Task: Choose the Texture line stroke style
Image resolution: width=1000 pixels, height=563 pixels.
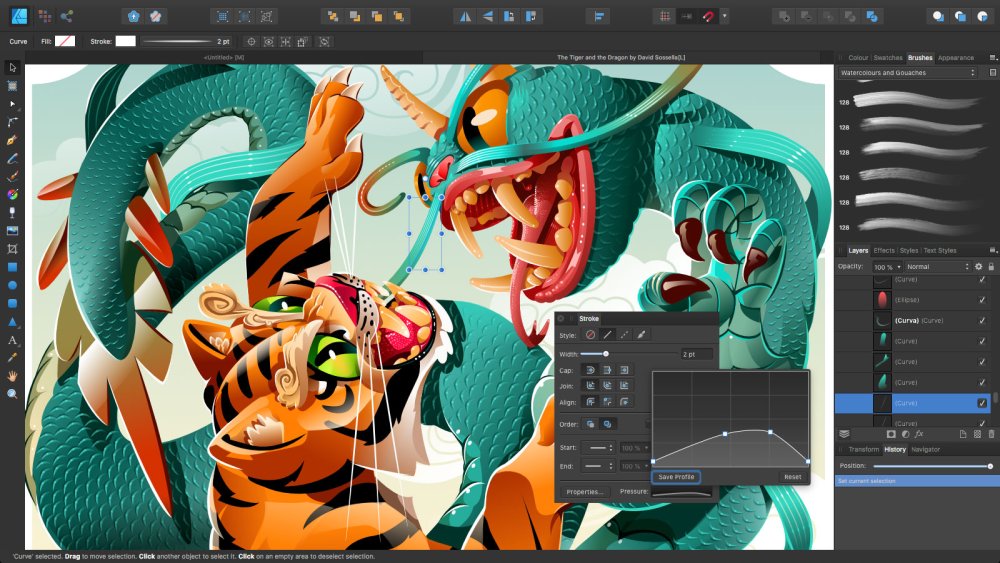Action: point(641,335)
